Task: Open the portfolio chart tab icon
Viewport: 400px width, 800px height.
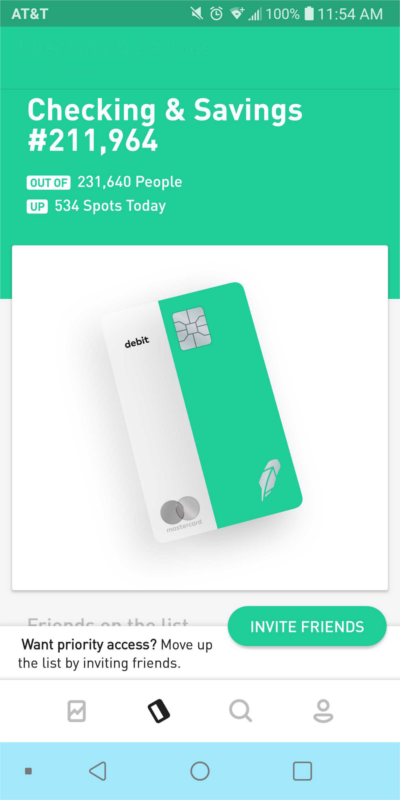Action: coord(77,711)
